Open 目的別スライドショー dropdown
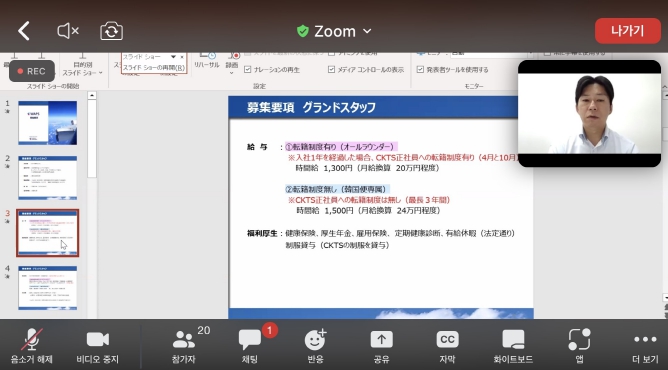Screen dimensions: 668x370 point(82,68)
